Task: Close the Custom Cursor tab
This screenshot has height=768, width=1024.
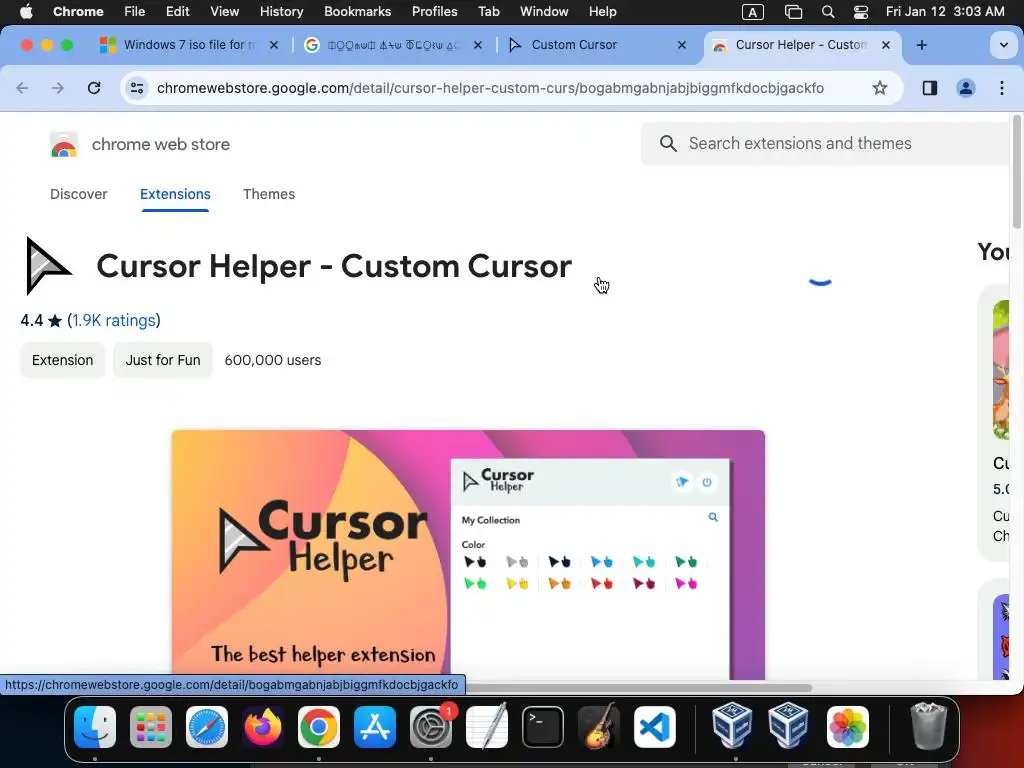Action: (682, 44)
